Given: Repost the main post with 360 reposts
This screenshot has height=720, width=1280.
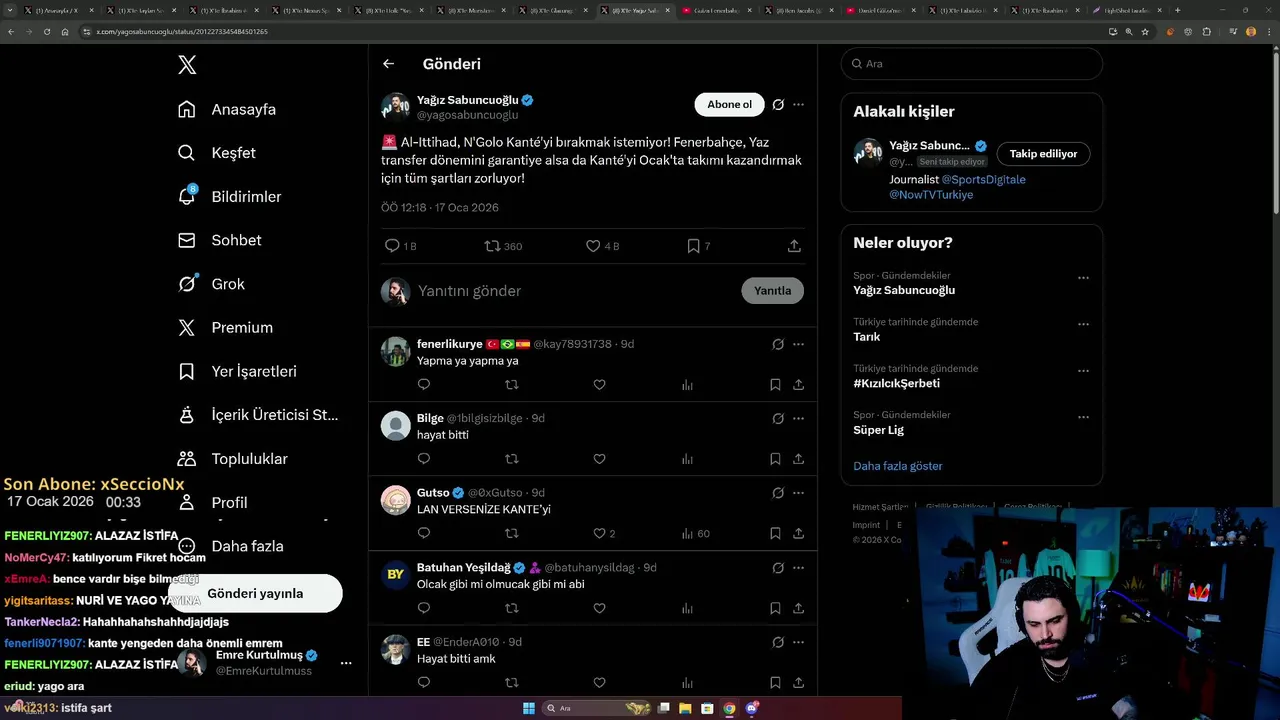Looking at the screenshot, I should pyautogui.click(x=492, y=246).
